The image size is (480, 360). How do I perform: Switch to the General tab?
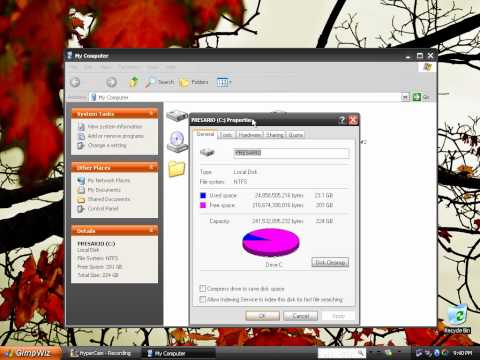pos(205,134)
